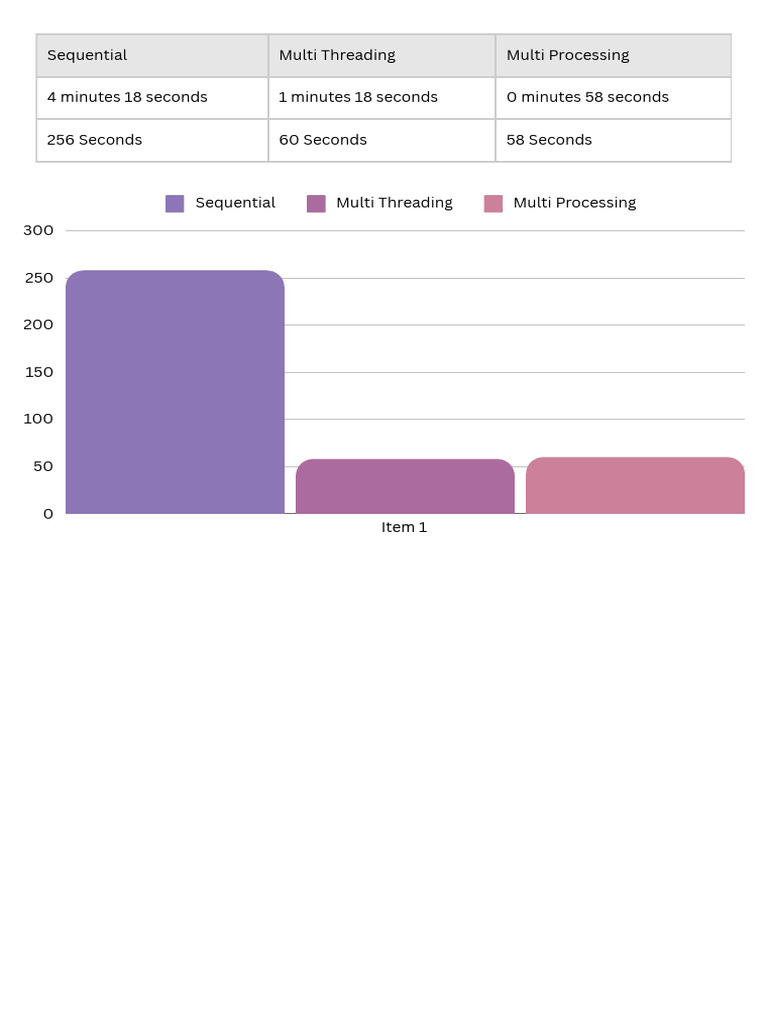Toggle the Sequential series legend label
Screen dimensions: 768x1024
(x=235, y=203)
